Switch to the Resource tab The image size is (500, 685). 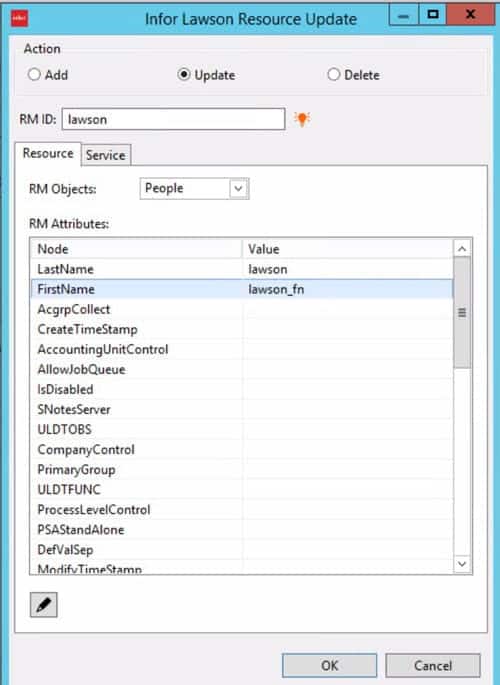click(x=48, y=153)
